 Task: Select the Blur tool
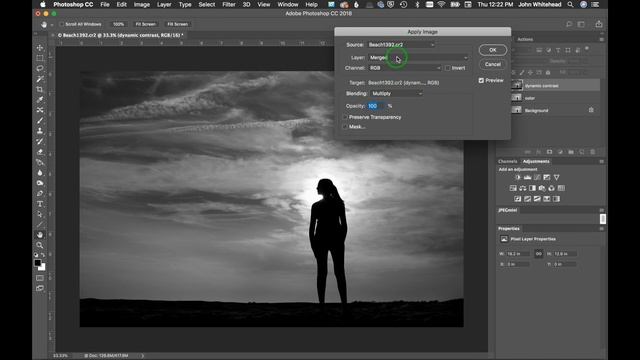40,173
